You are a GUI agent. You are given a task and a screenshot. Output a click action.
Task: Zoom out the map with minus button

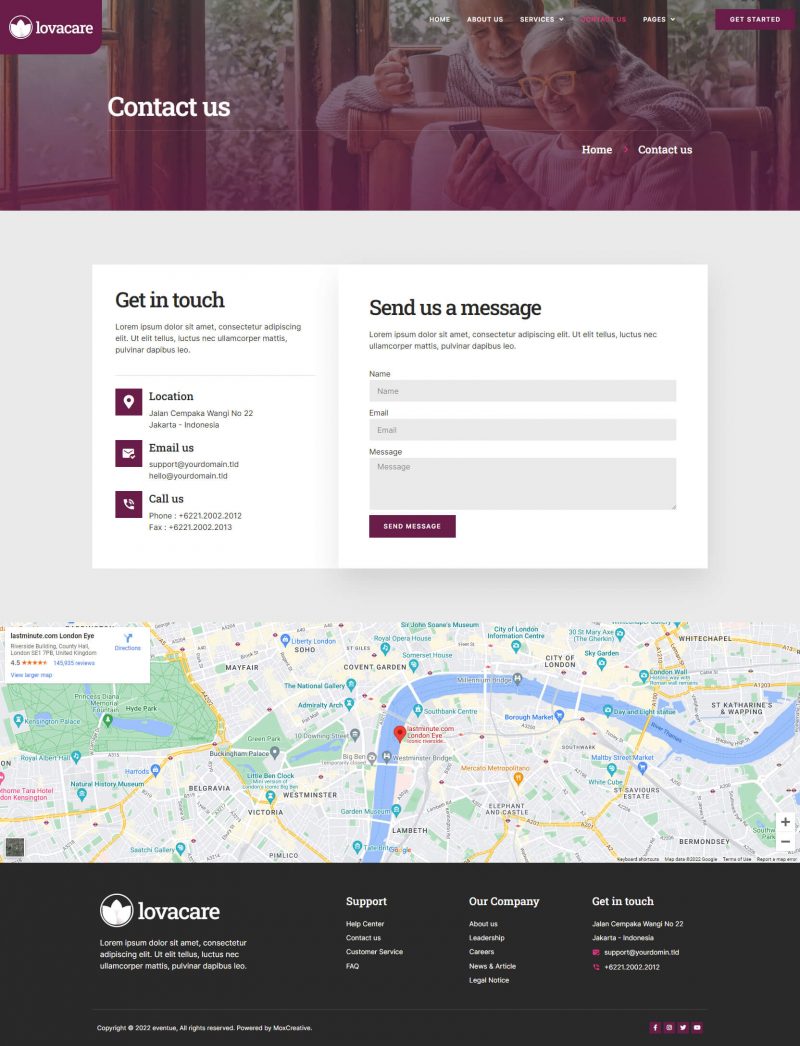coord(785,842)
